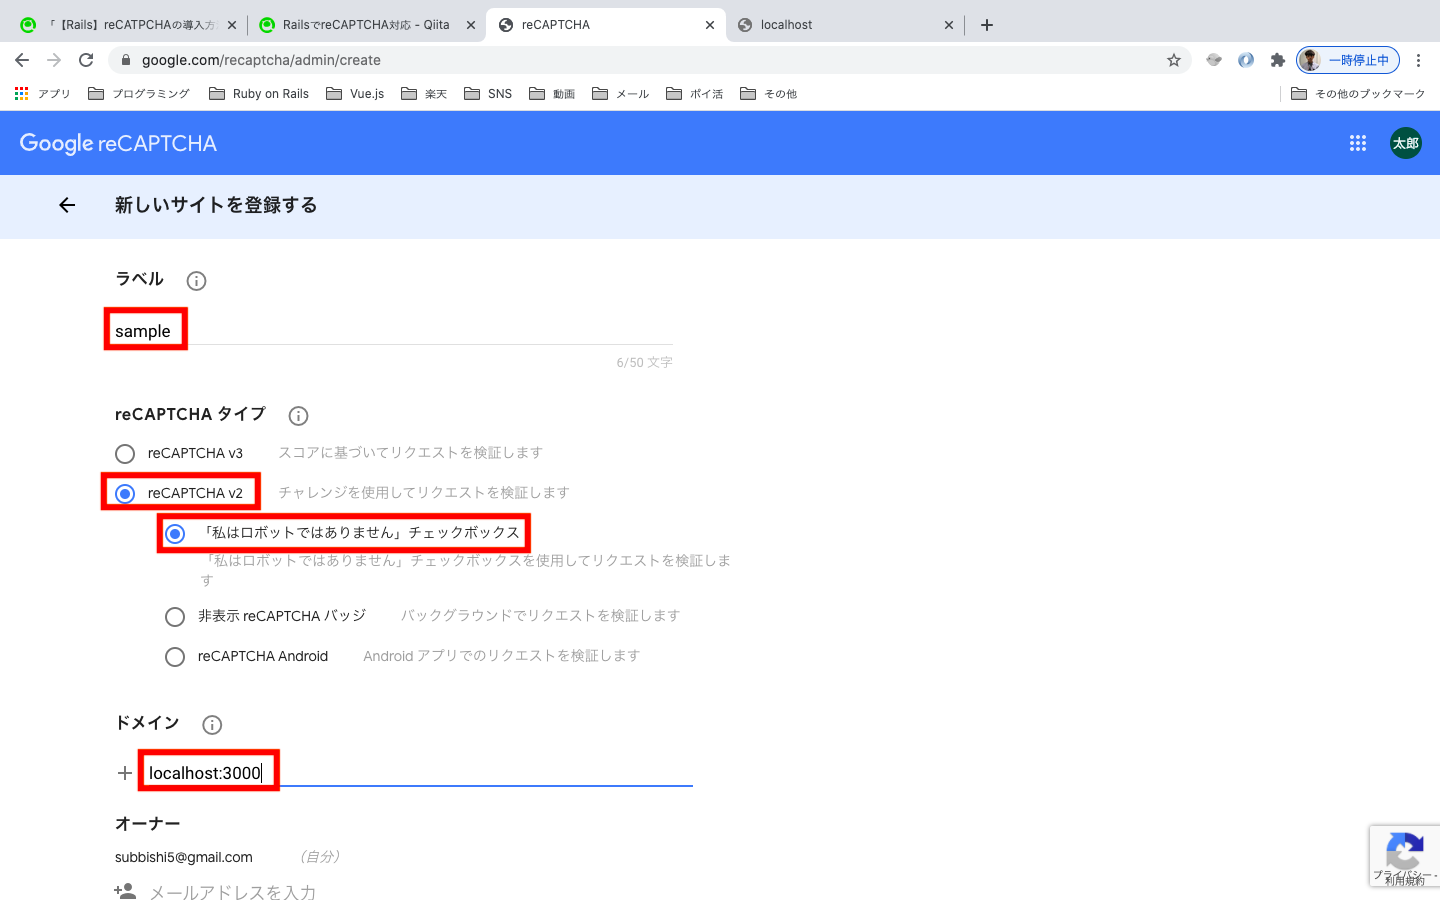The width and height of the screenshot is (1440, 900).
Task: Click the 一時停止中 profile button
Action: [x=1348, y=60]
